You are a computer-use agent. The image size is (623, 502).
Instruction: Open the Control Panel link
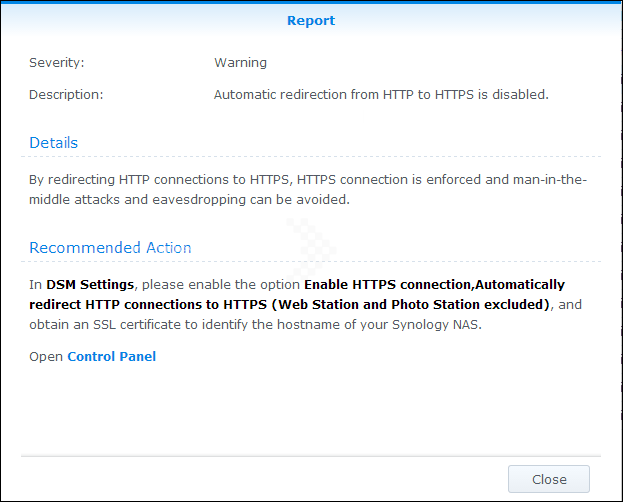pos(111,356)
